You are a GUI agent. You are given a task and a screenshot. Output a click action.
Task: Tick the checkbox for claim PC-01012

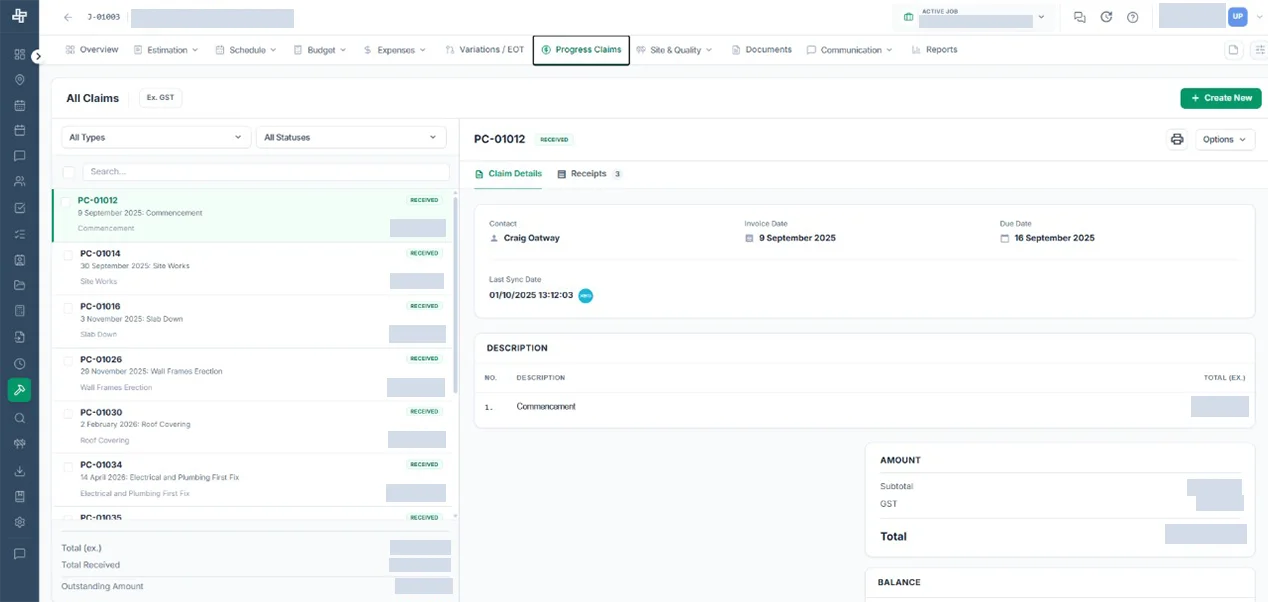click(66, 202)
